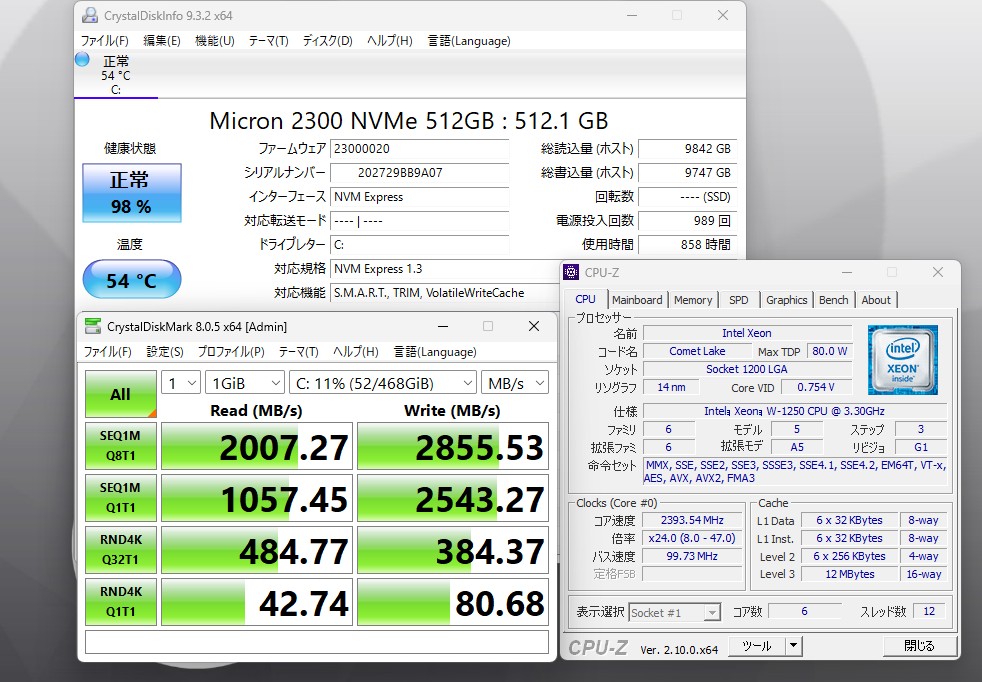Screen dimensions: 982x682
Task: Click the CPU-Z app icon in title bar
Action: tap(571, 272)
